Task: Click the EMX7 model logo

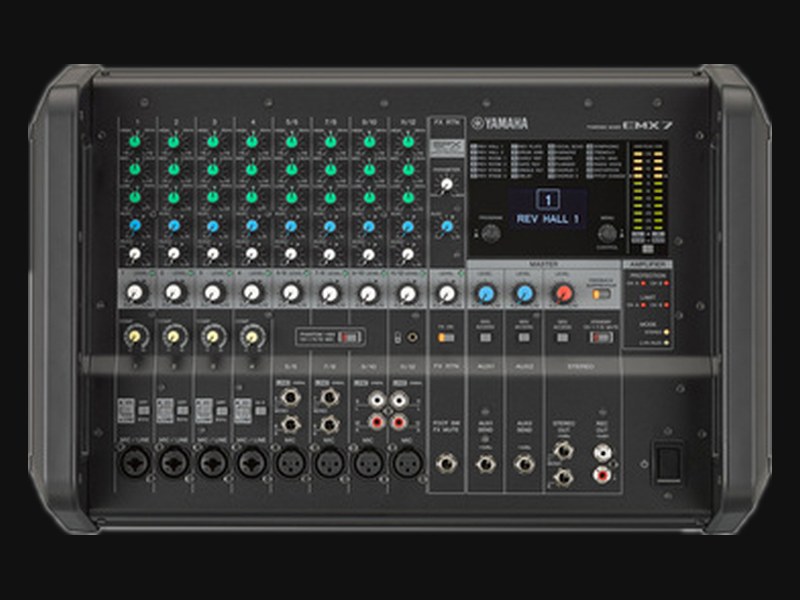Action: click(646, 125)
